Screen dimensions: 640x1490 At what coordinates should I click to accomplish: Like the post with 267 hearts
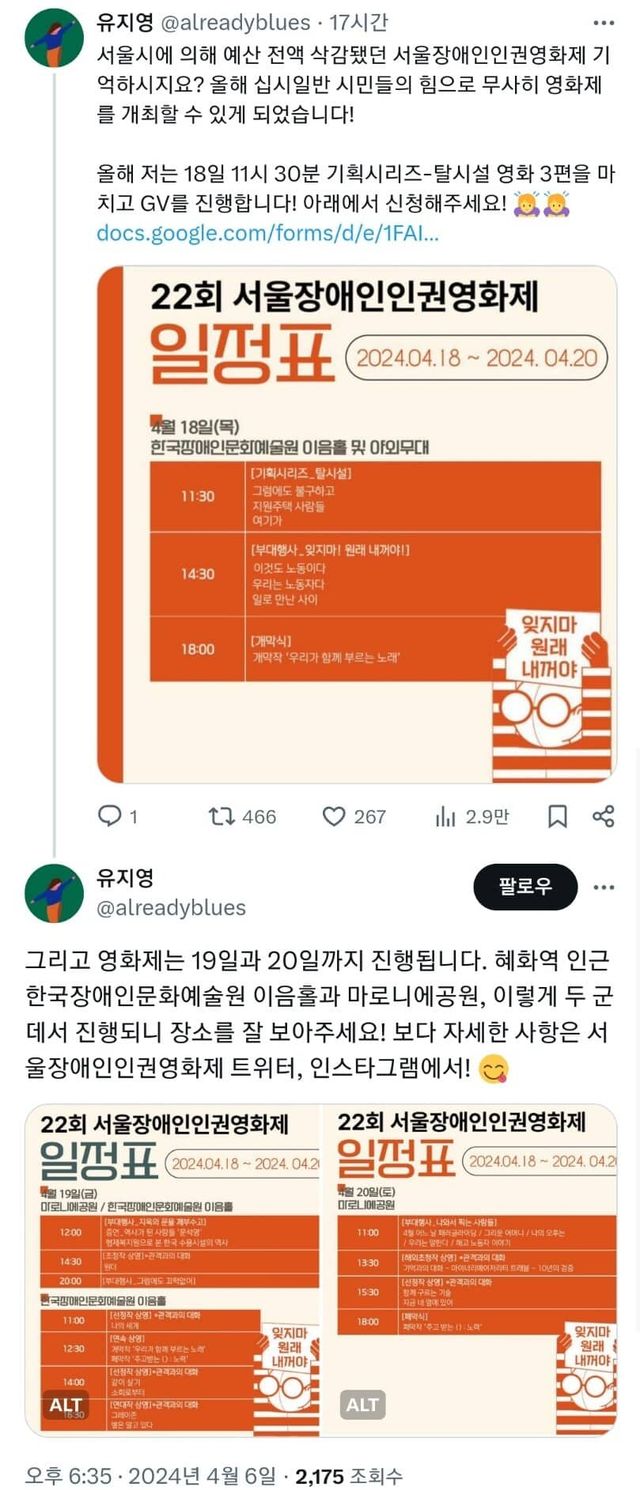(334, 817)
